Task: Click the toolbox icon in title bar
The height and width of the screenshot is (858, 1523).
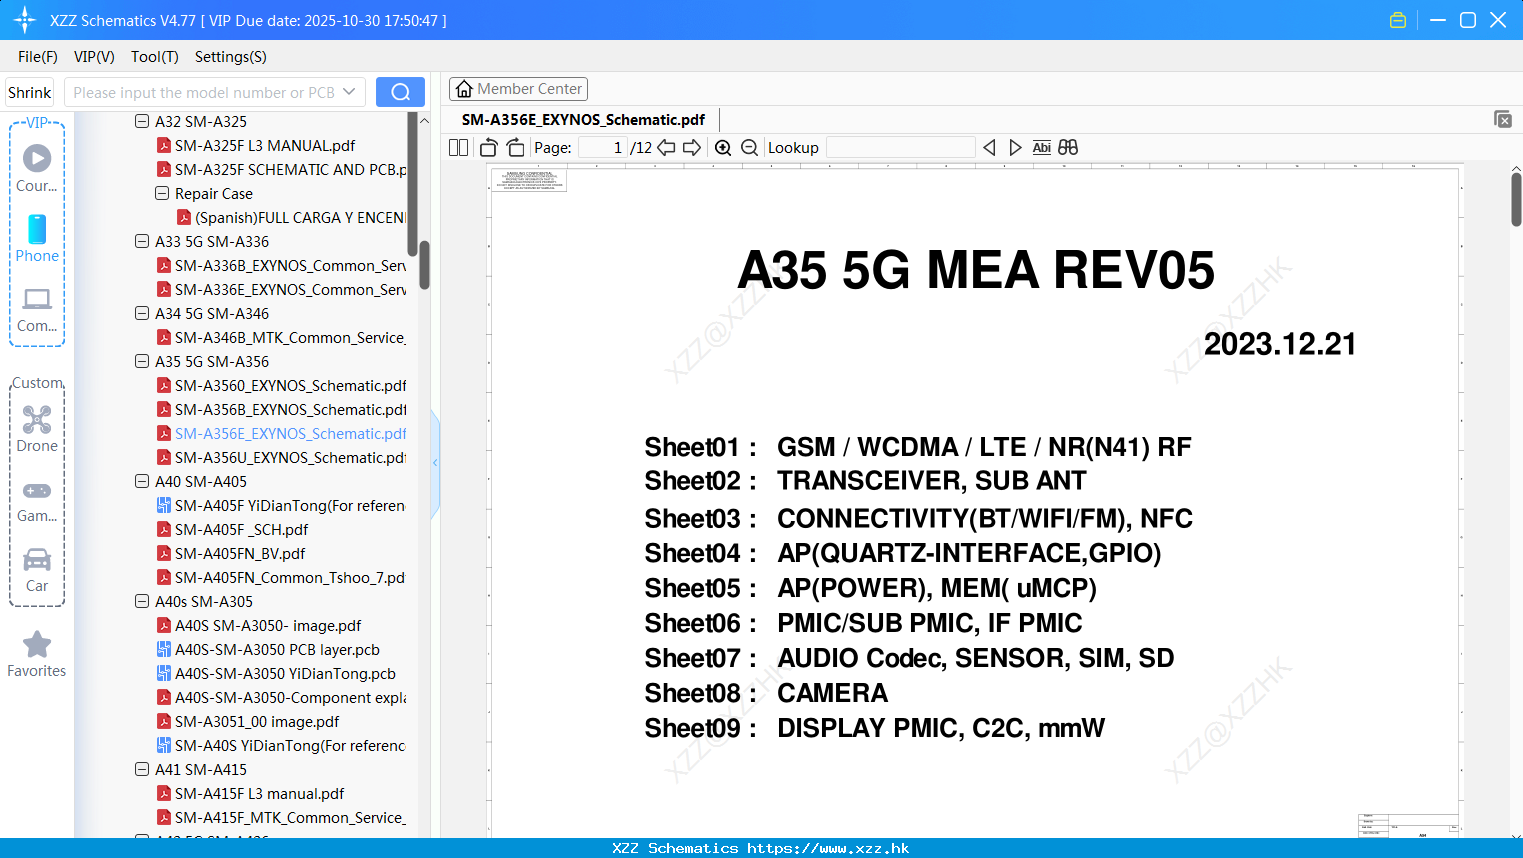Action: (1398, 20)
